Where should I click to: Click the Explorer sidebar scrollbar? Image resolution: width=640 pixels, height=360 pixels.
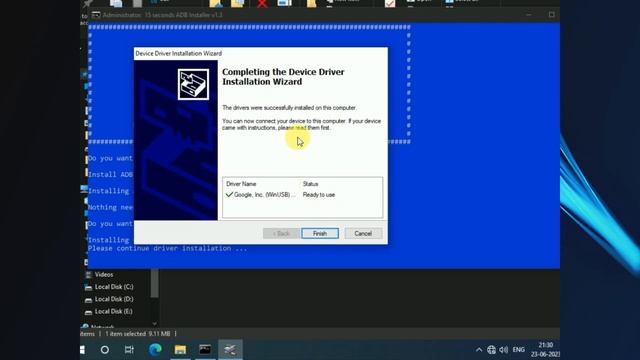[155, 284]
